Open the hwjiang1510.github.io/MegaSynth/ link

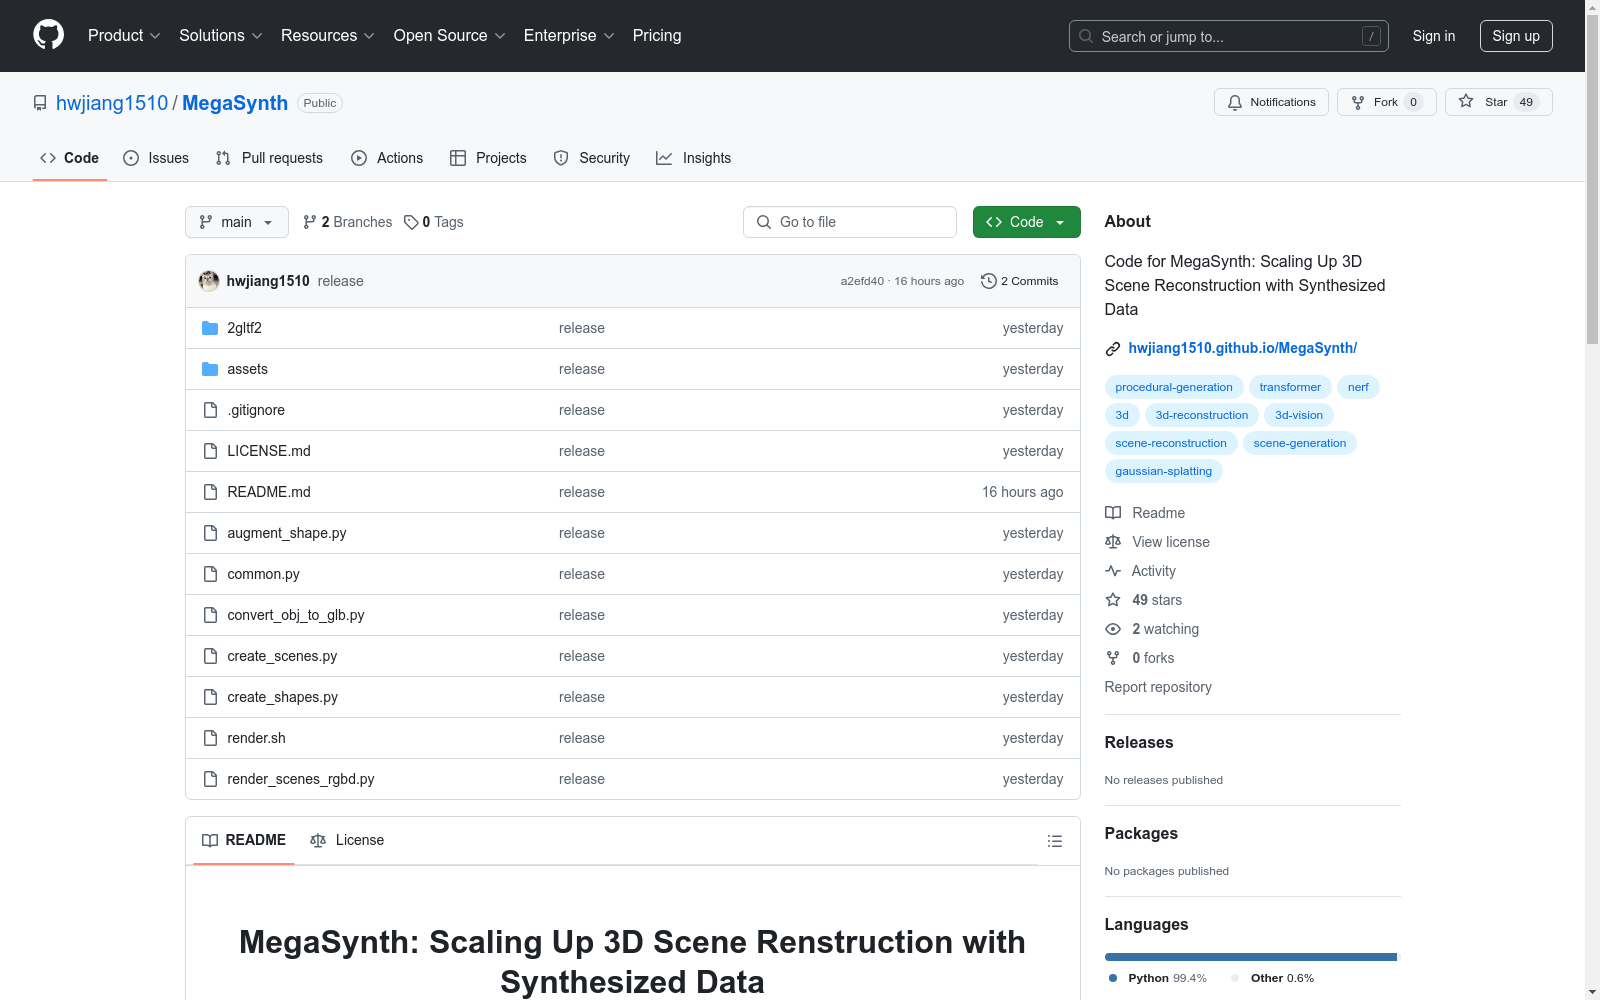point(1243,348)
